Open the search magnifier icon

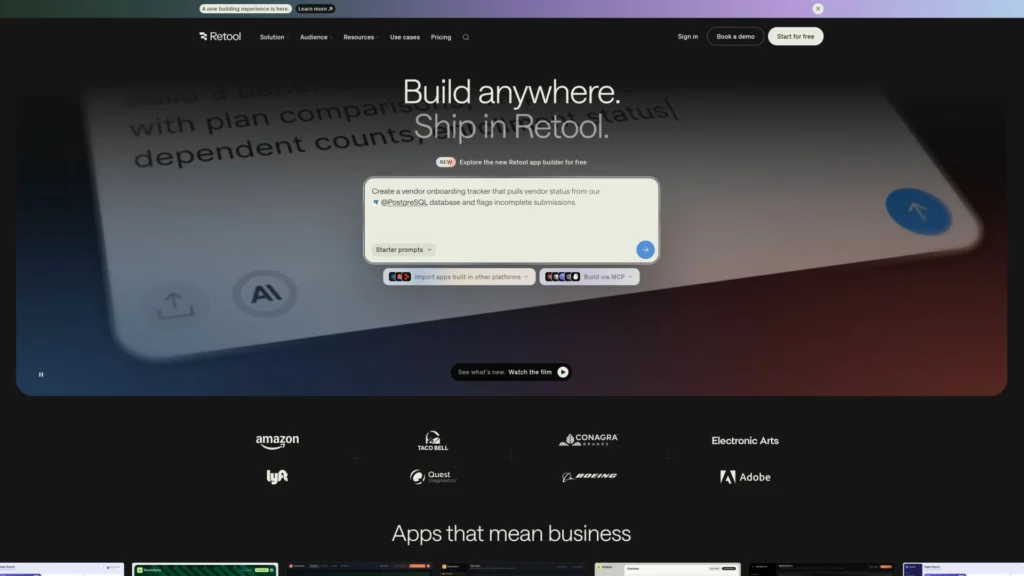pos(466,37)
